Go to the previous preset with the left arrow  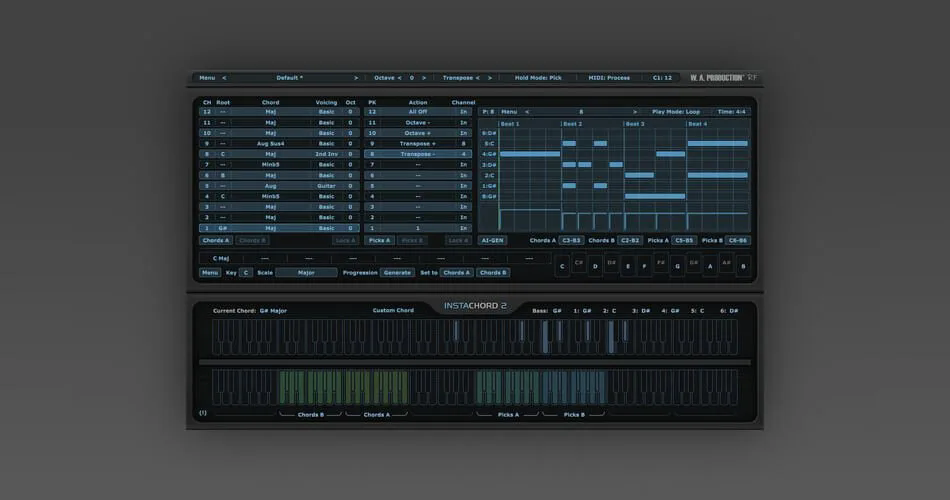(x=224, y=78)
